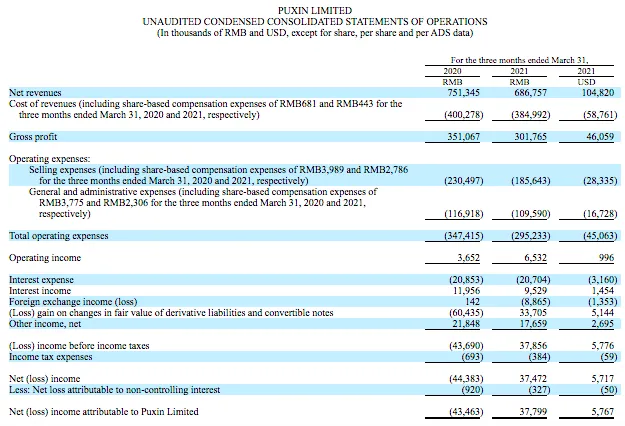This screenshot has height=426, width=625.
Task: Click Income tax expenses value (384)
Action: (539, 357)
